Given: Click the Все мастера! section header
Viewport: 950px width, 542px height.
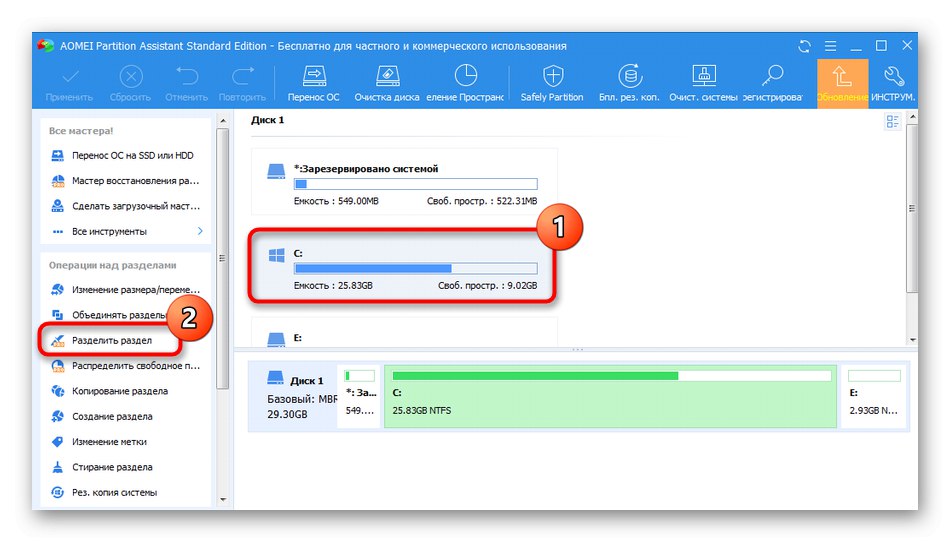Looking at the screenshot, I should [81, 131].
